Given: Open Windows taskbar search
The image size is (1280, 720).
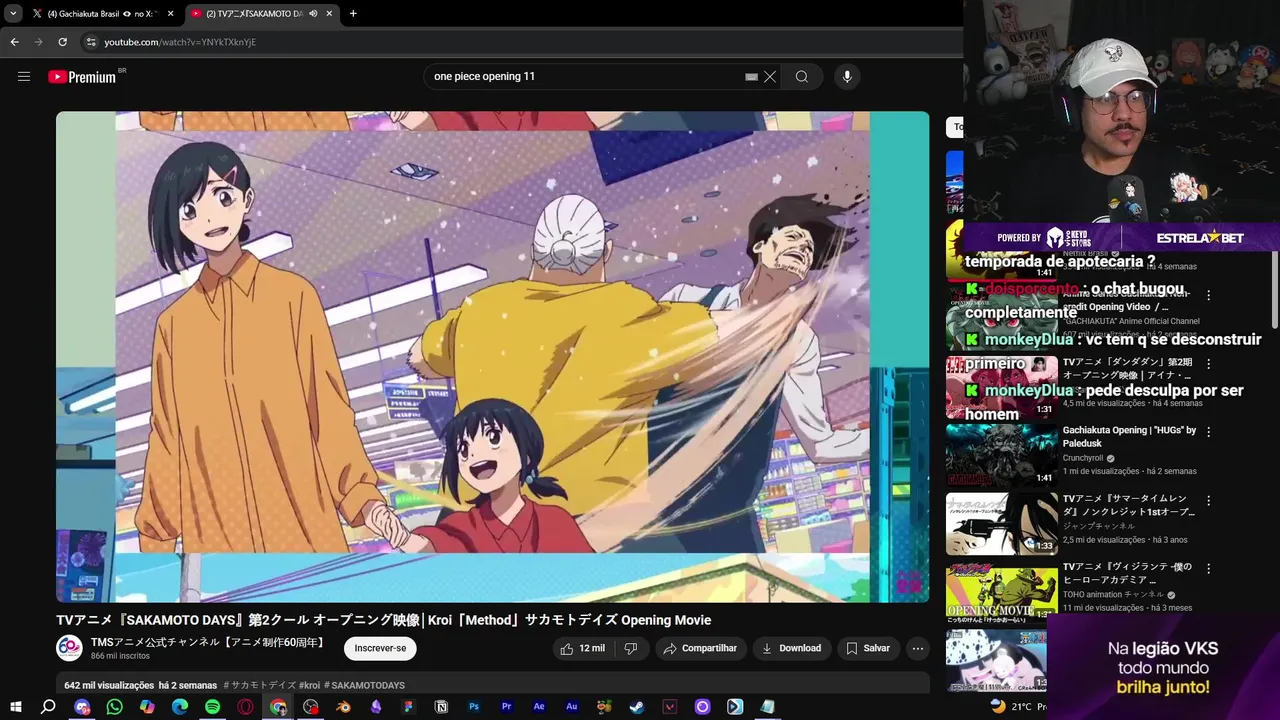Looking at the screenshot, I should [48, 706].
